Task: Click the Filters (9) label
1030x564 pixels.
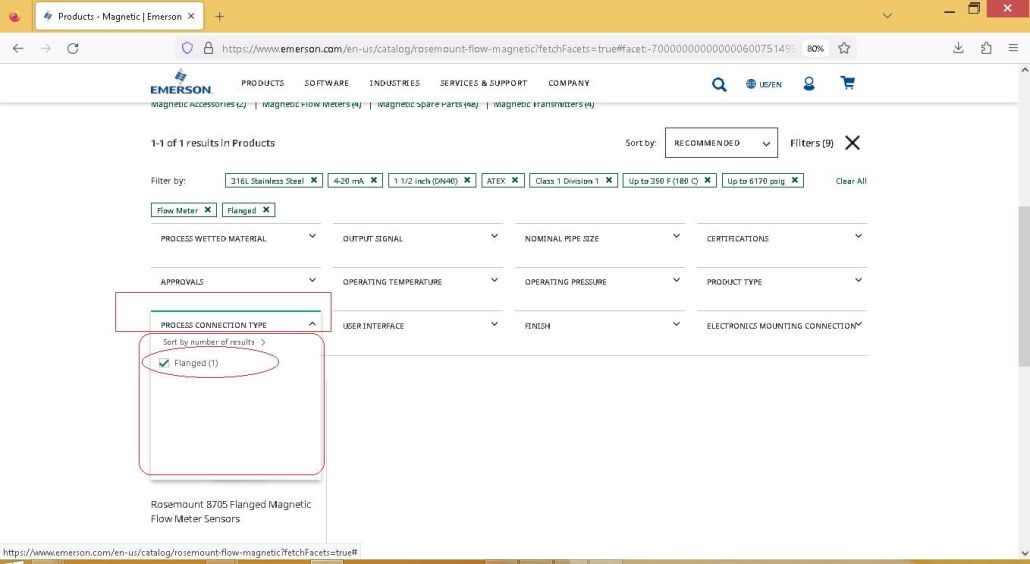Action: click(811, 142)
